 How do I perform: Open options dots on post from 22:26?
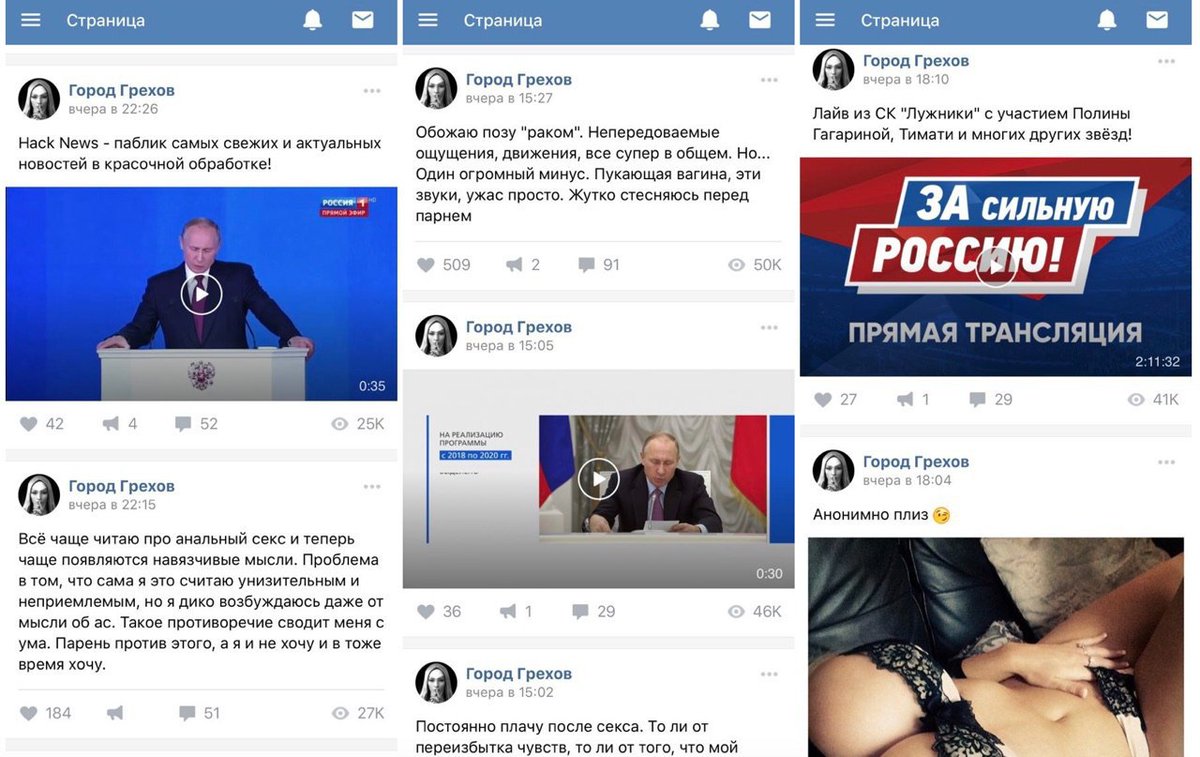372,91
